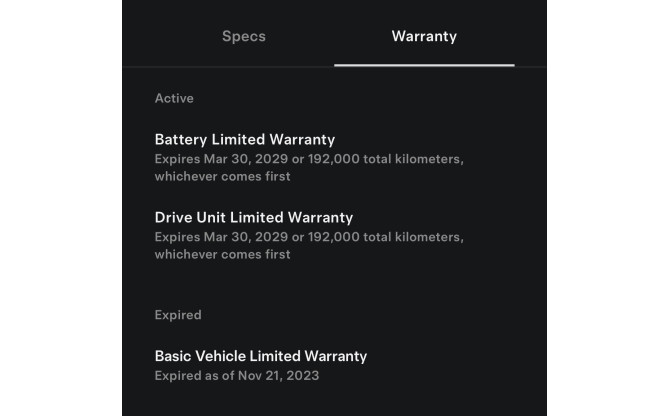669x416 pixels.
Task: Open Drive Unit Limited Warranty details
Action: (254, 217)
